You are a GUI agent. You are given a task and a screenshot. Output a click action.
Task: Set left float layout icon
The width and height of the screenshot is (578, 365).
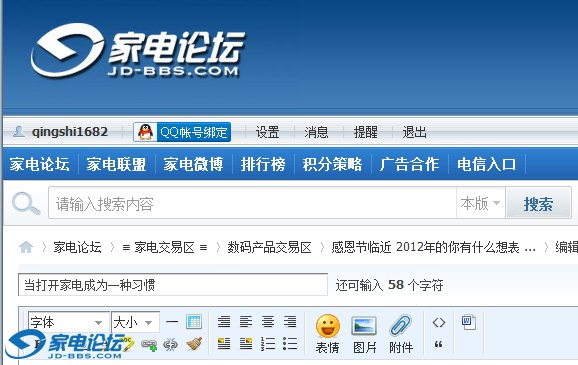224,344
